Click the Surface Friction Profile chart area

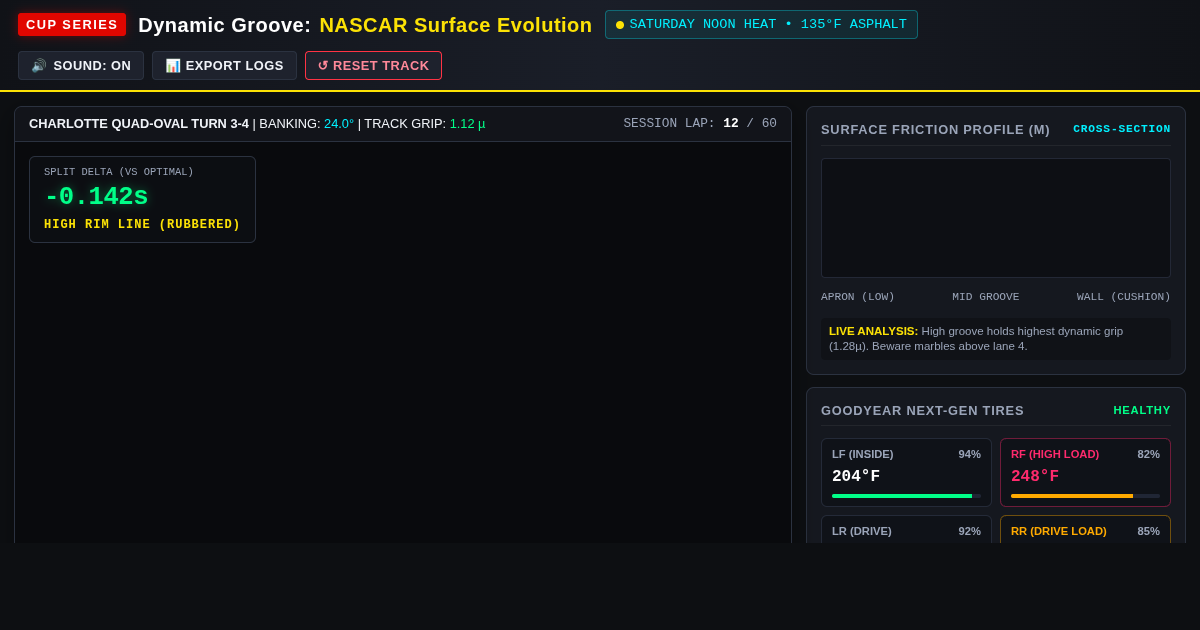pos(996,218)
